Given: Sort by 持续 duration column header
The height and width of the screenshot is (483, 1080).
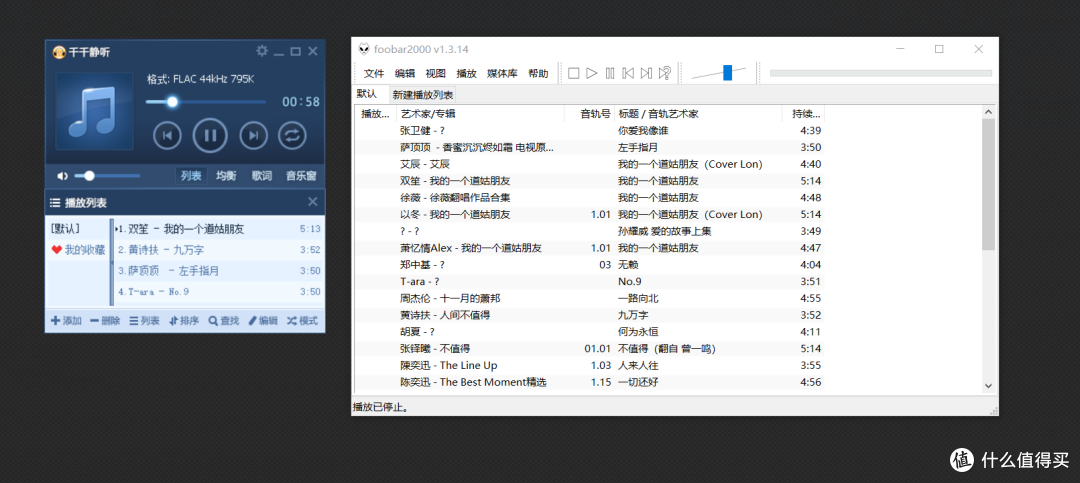Looking at the screenshot, I should (803, 114).
